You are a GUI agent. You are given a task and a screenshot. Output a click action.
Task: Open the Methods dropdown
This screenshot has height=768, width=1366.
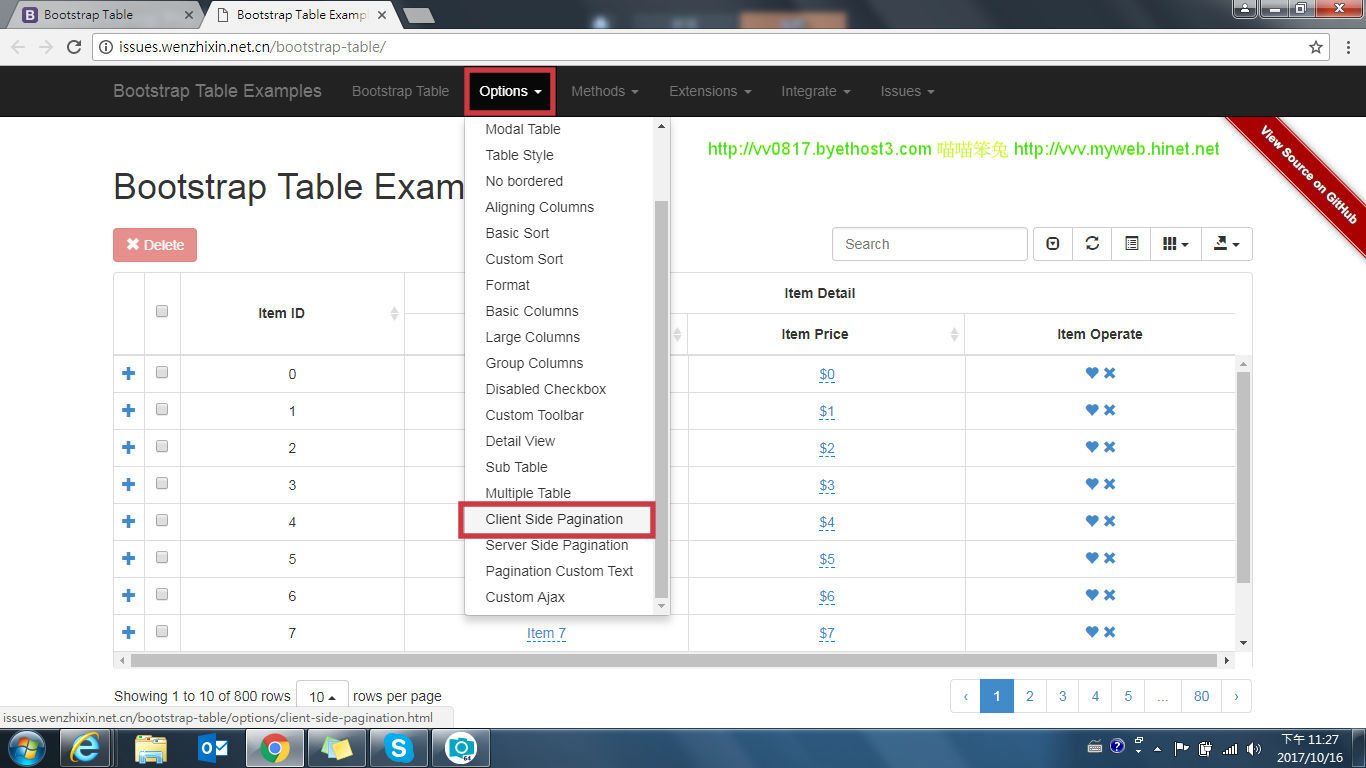[x=604, y=91]
